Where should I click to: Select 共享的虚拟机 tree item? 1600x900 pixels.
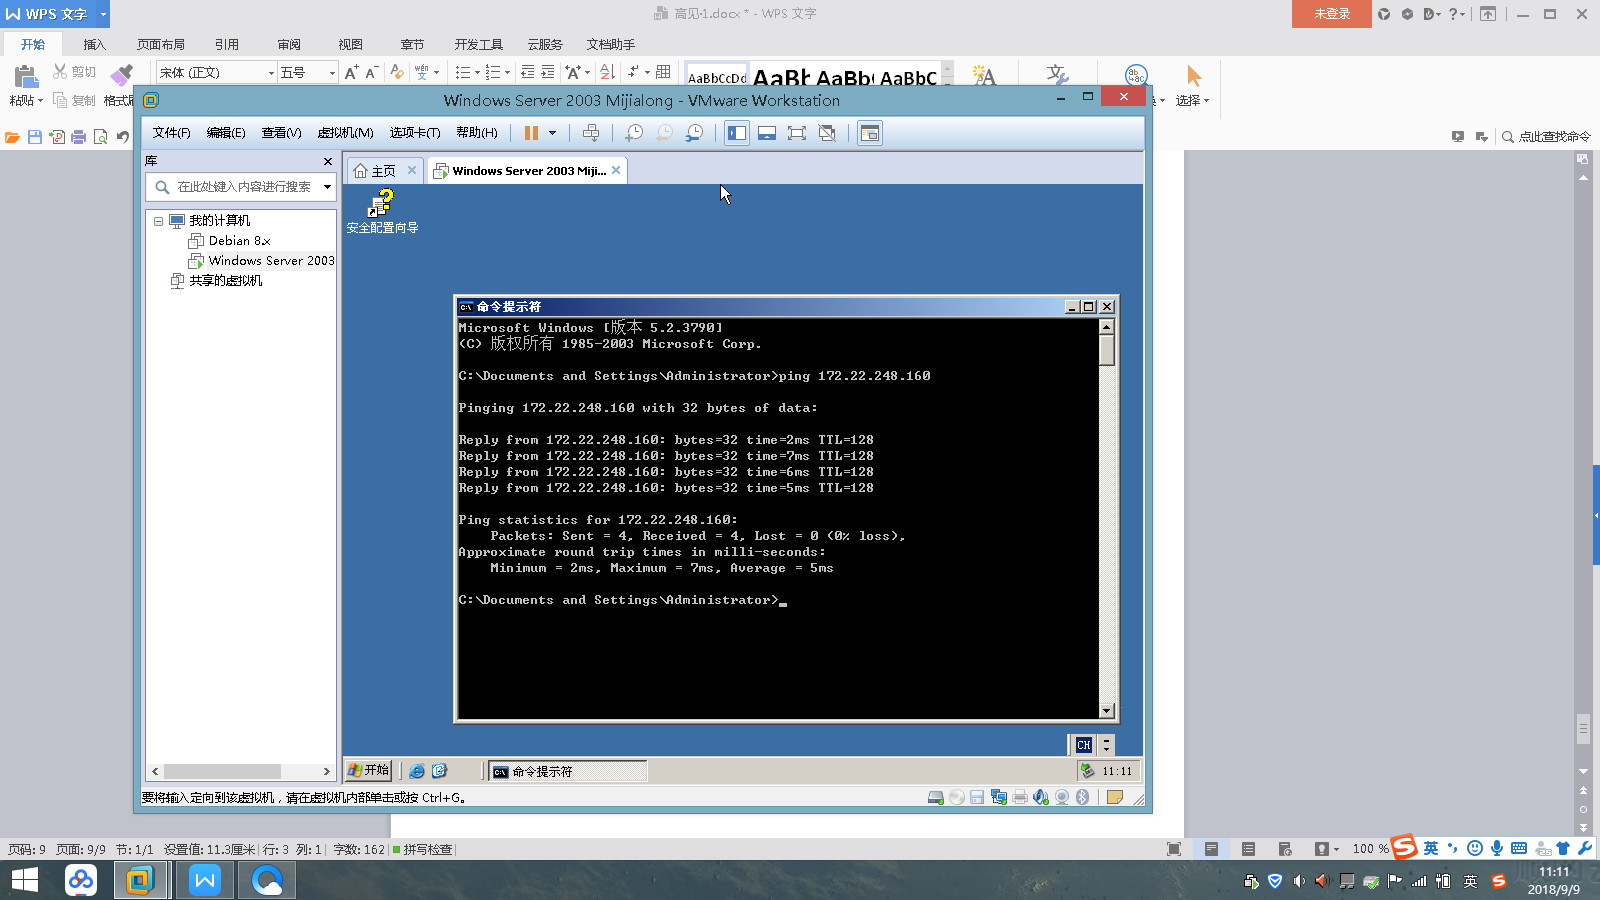[217, 281]
